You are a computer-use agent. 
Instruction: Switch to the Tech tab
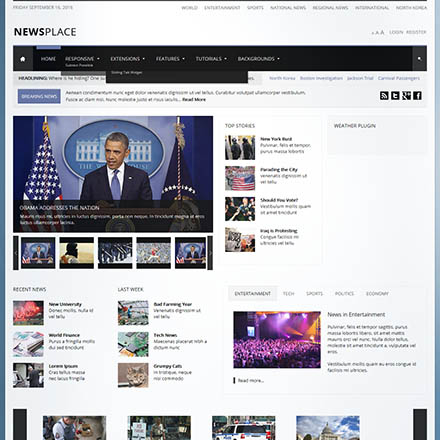(288, 294)
